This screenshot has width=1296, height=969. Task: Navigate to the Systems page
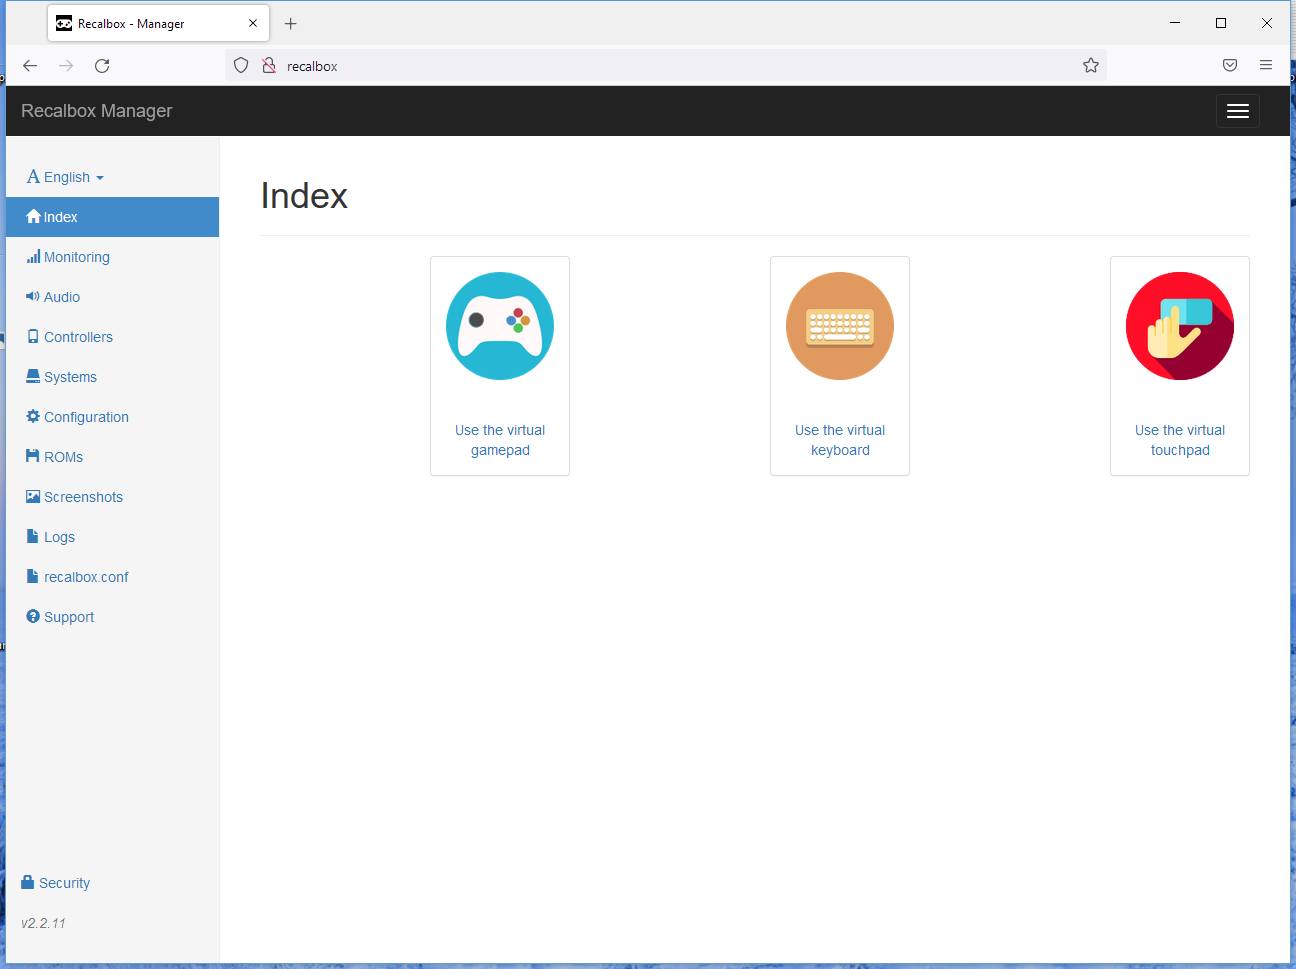[70, 377]
